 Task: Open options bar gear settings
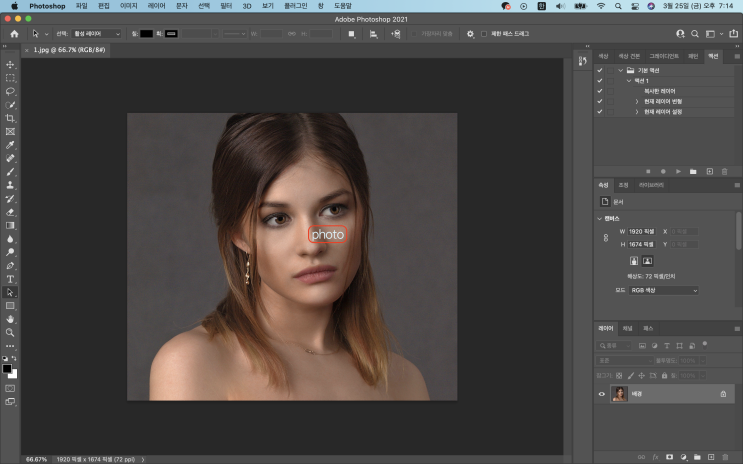470,34
